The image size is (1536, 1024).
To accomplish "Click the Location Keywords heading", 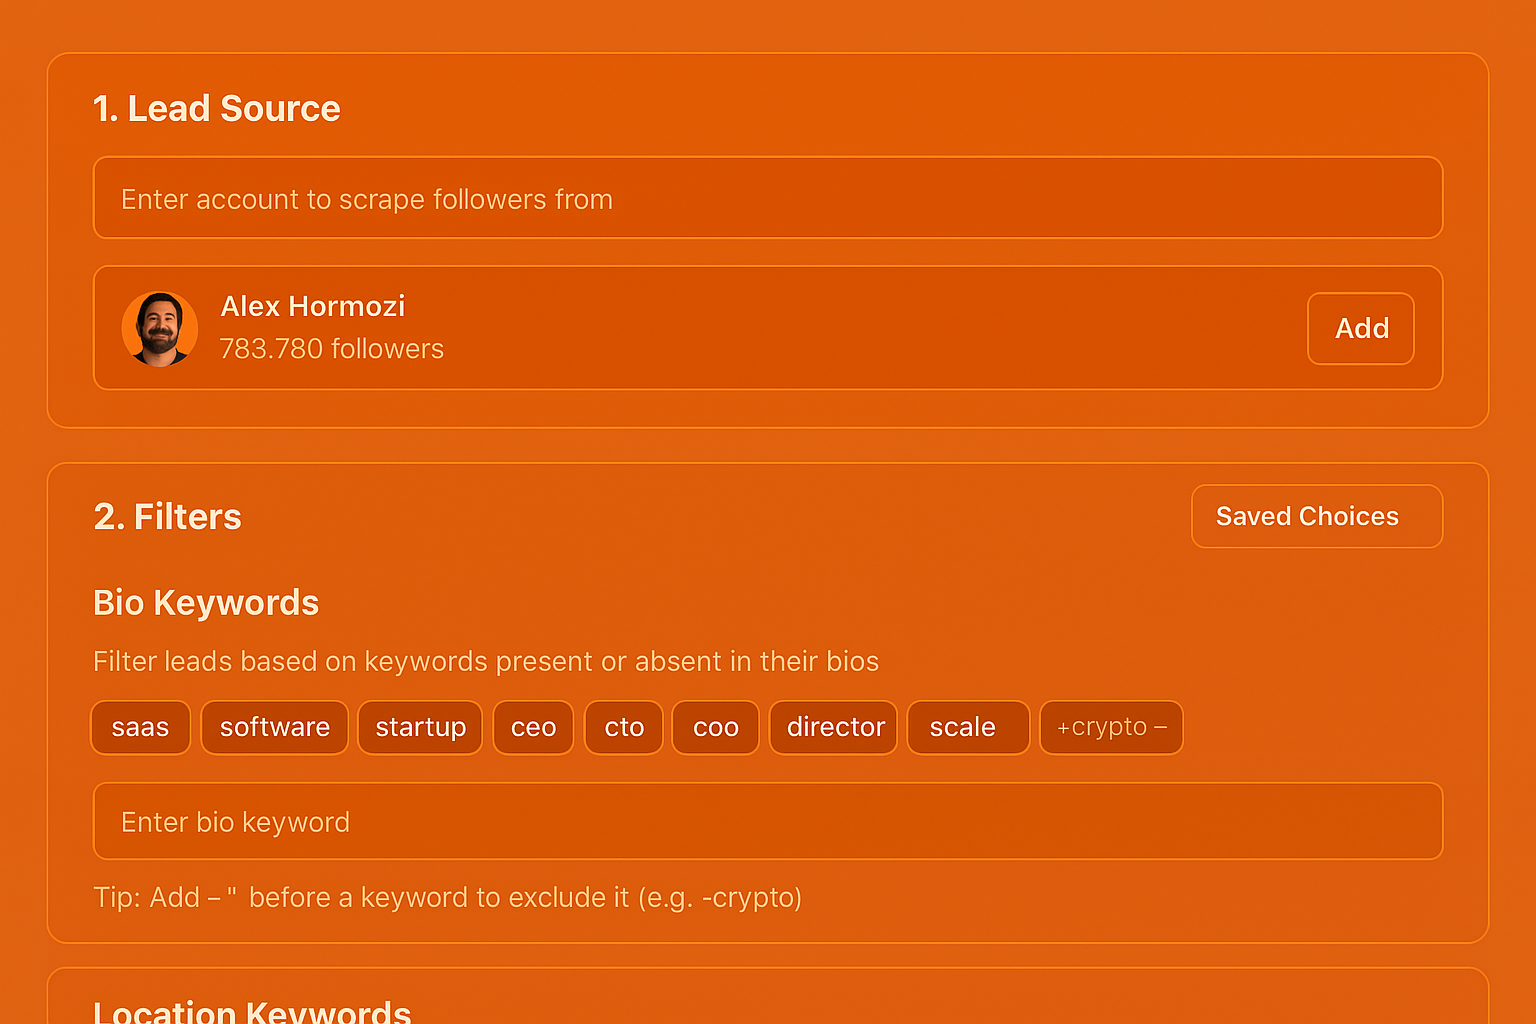I will click(252, 1011).
